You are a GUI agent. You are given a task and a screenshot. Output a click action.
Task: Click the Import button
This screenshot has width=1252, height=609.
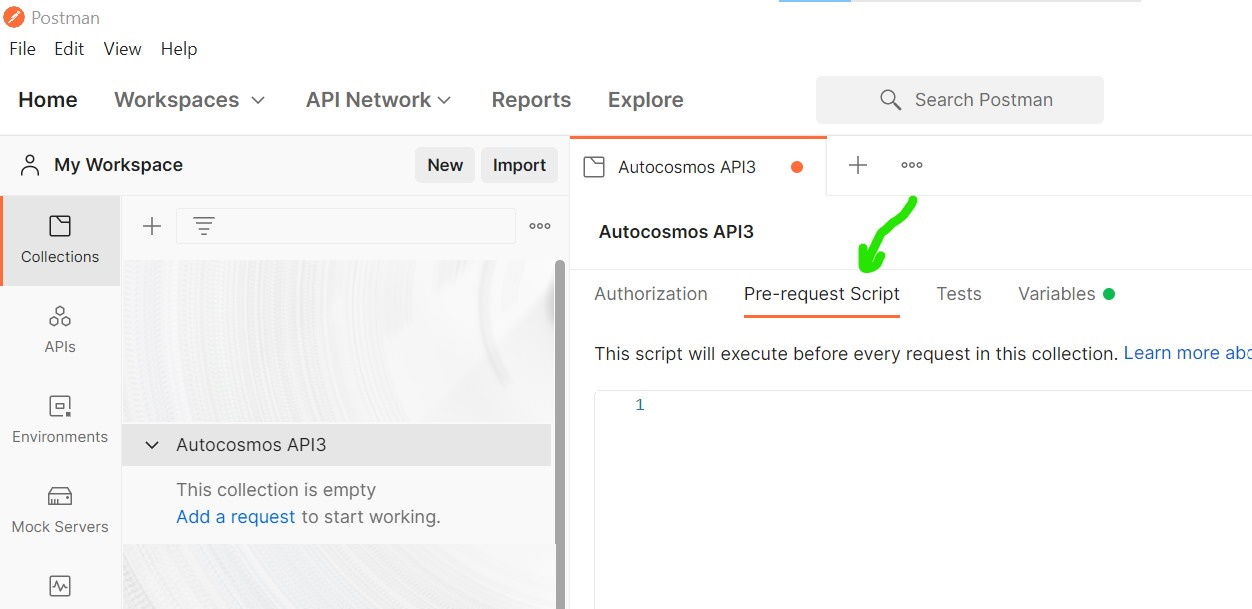coord(519,165)
